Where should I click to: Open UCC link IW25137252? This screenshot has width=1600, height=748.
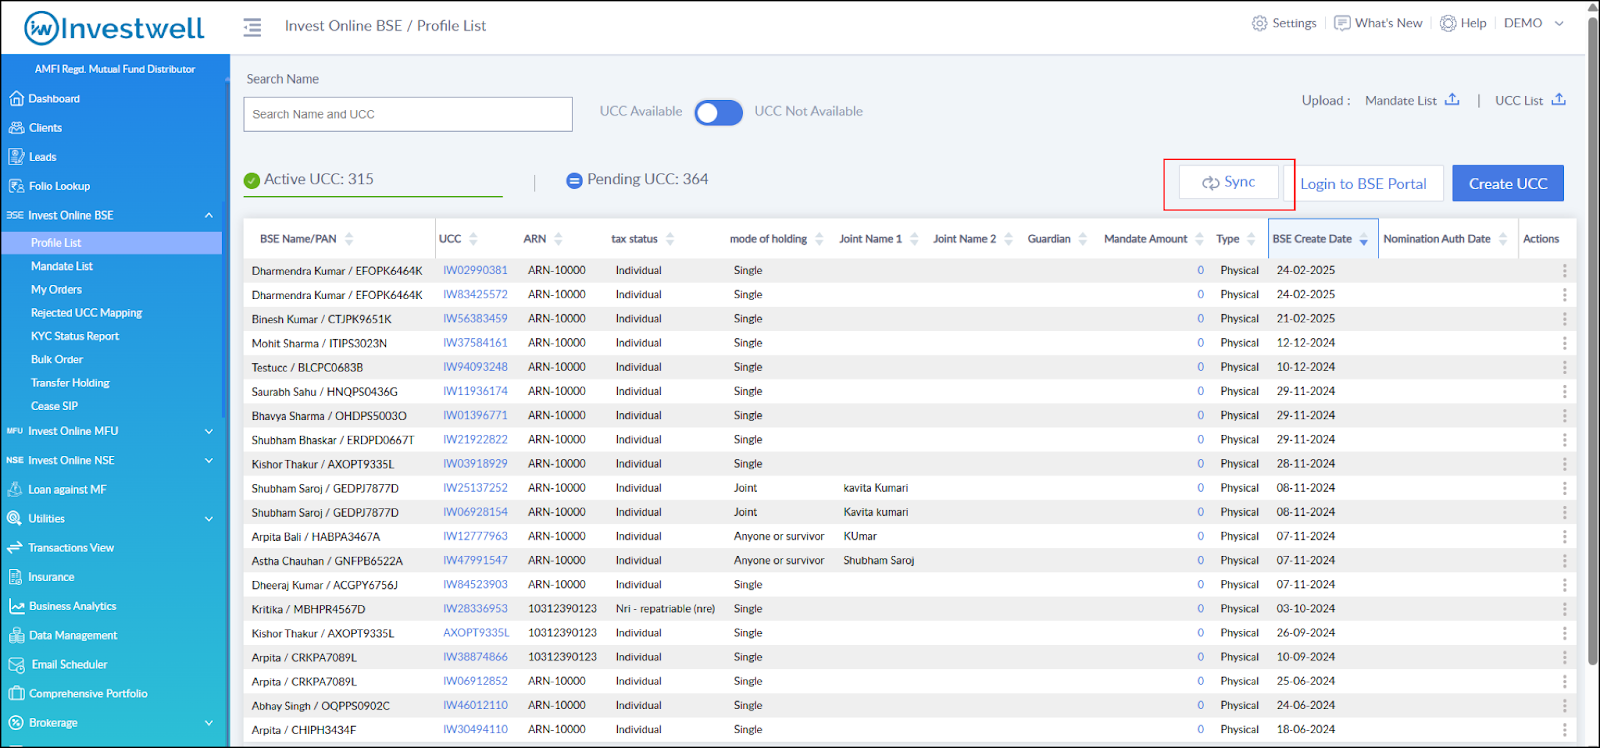[475, 488]
